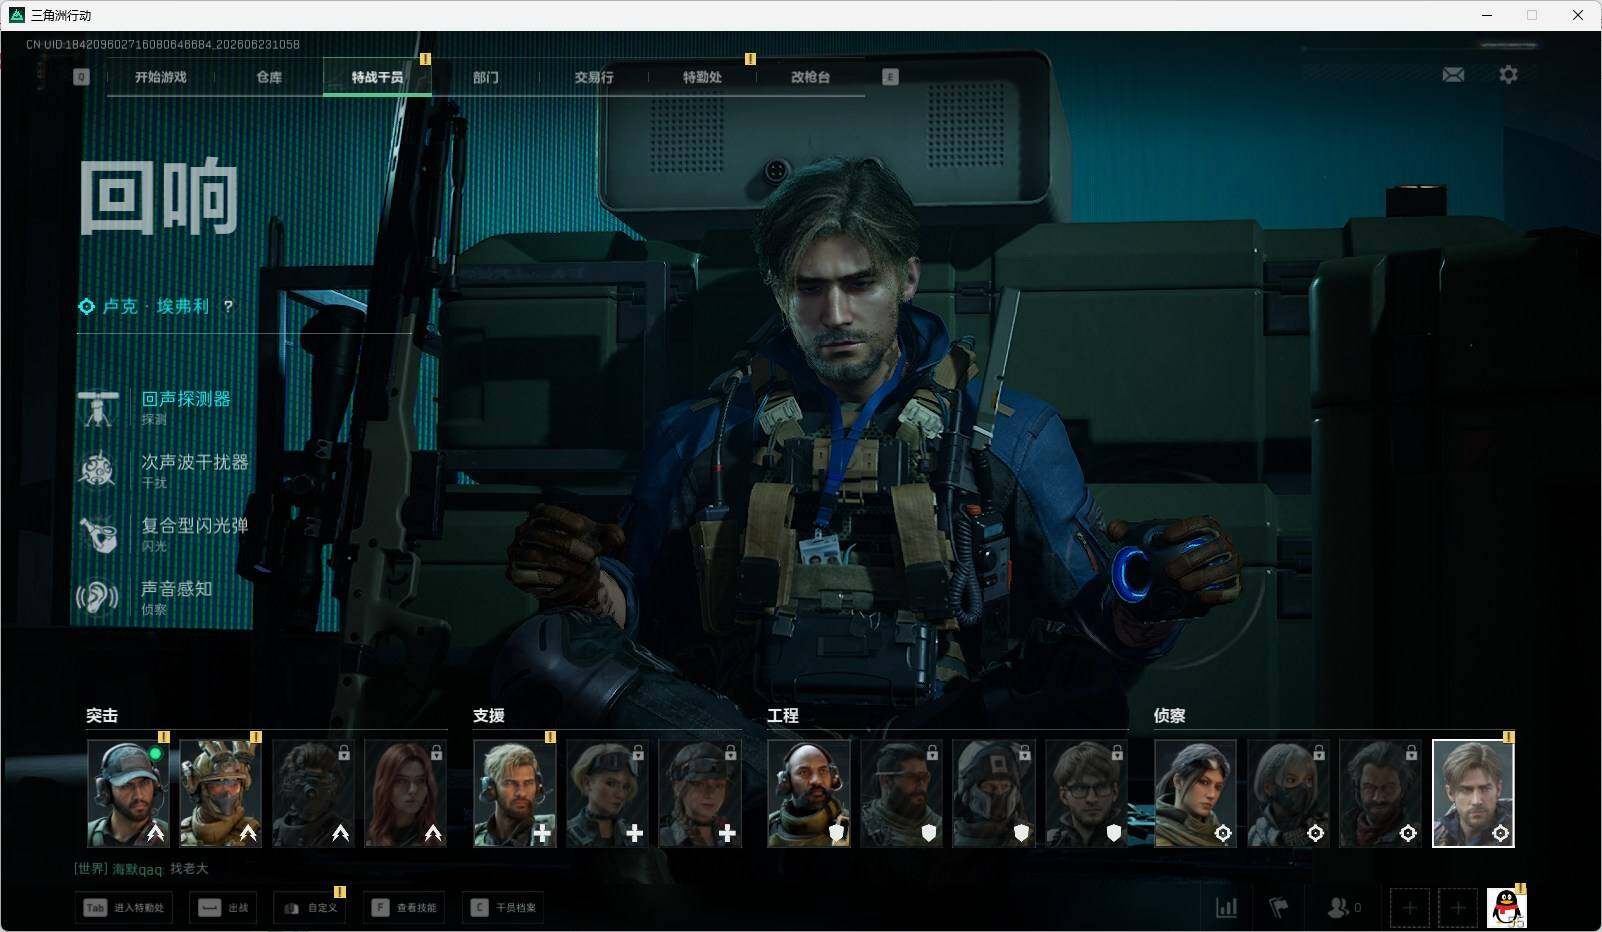Click the lock icon on red-haired operator

436,752
